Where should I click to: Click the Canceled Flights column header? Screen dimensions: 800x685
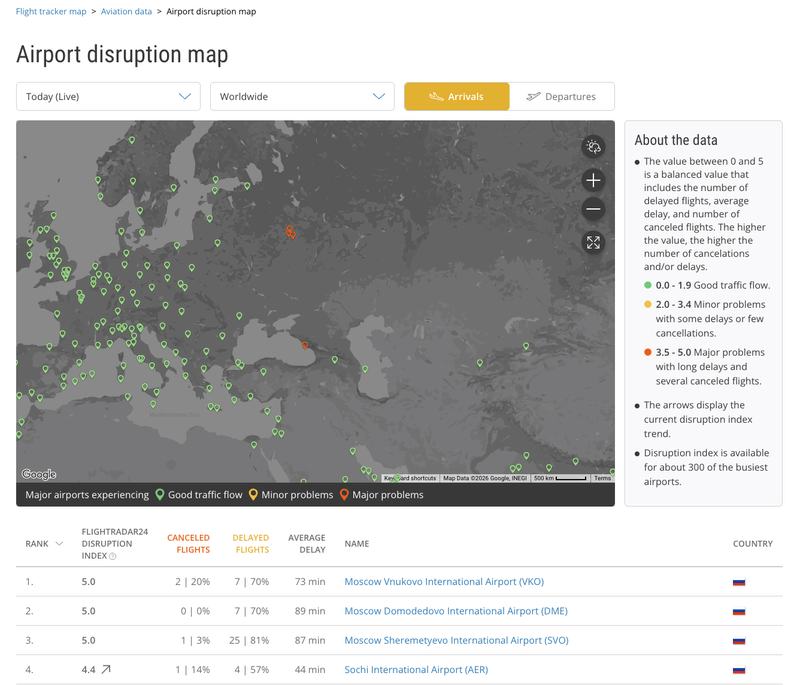click(x=188, y=544)
